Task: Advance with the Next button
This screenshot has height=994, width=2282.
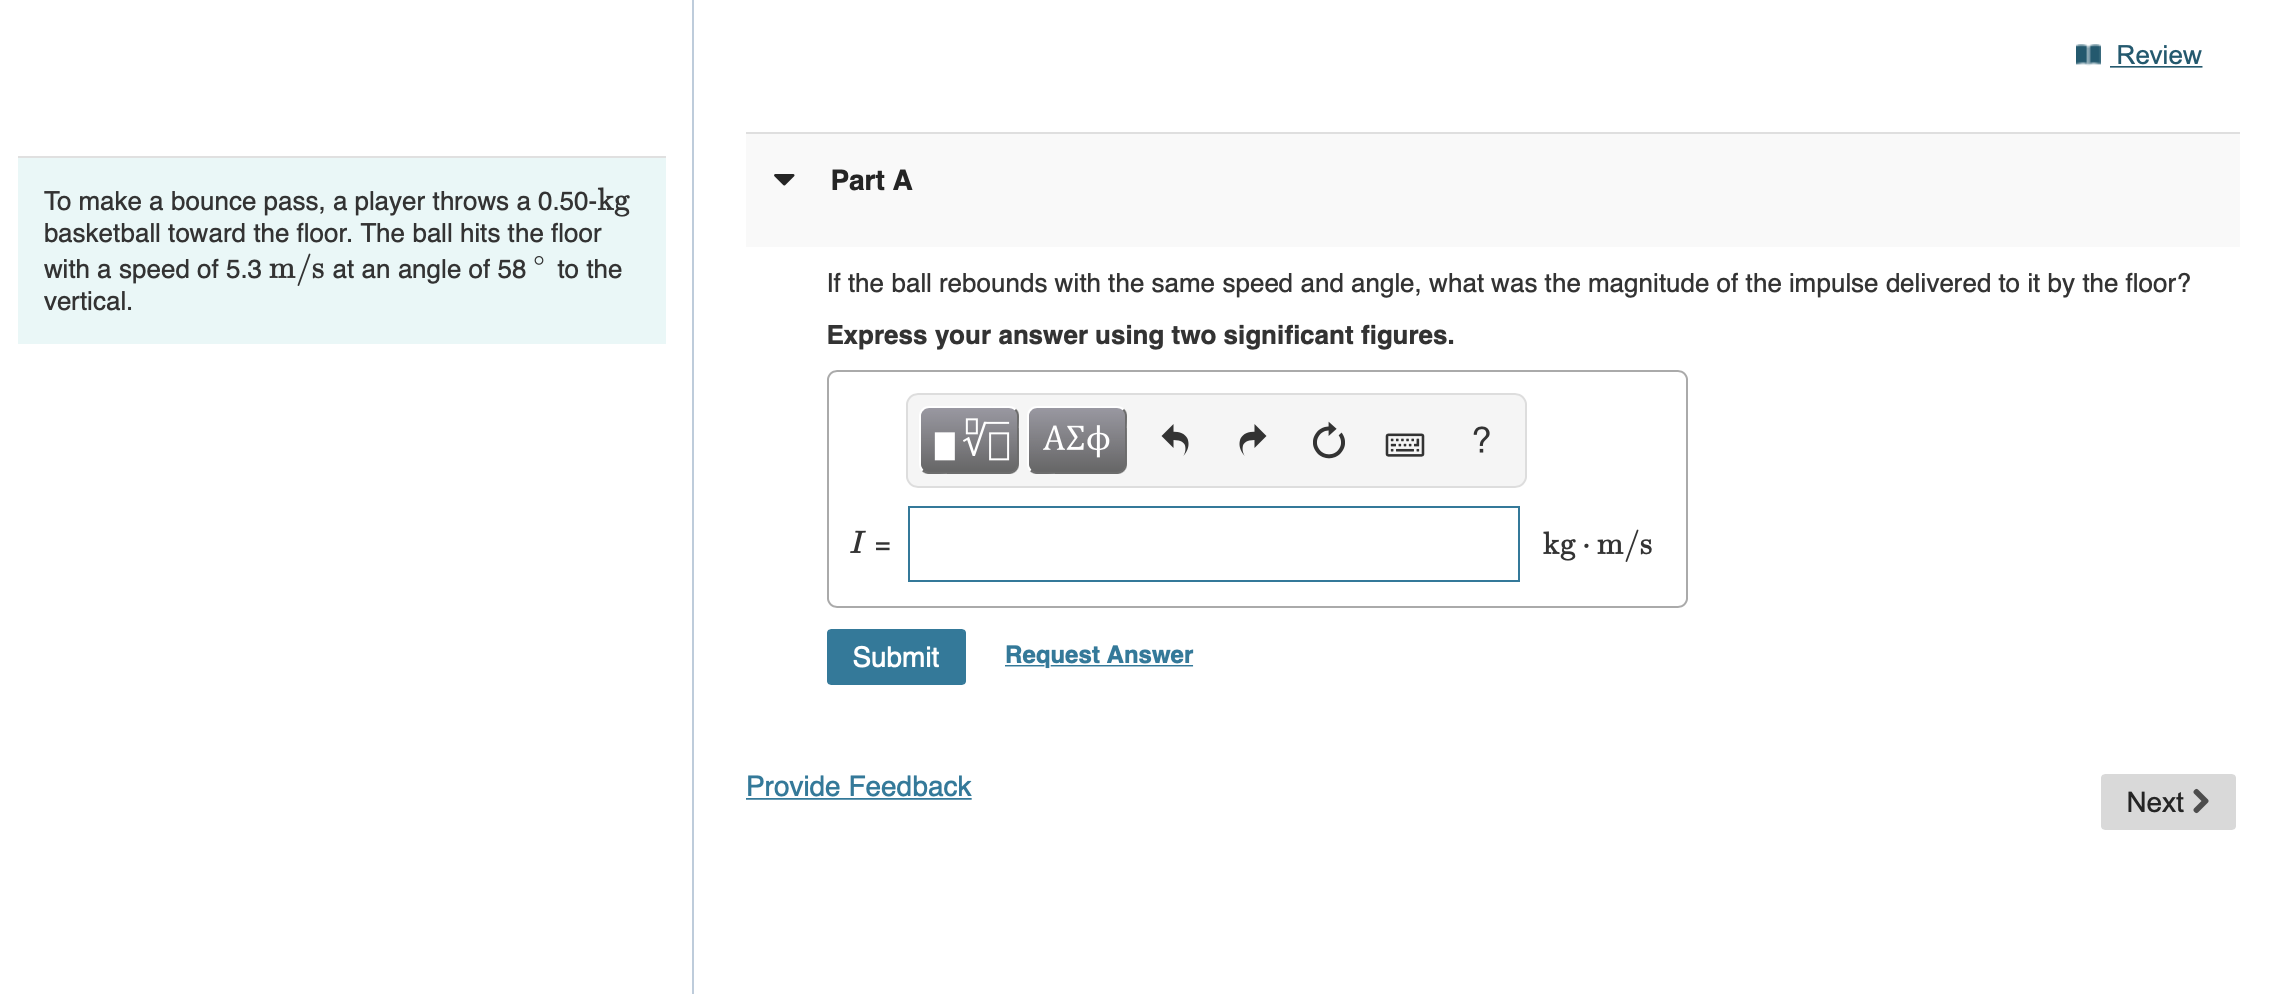Action: (2167, 801)
